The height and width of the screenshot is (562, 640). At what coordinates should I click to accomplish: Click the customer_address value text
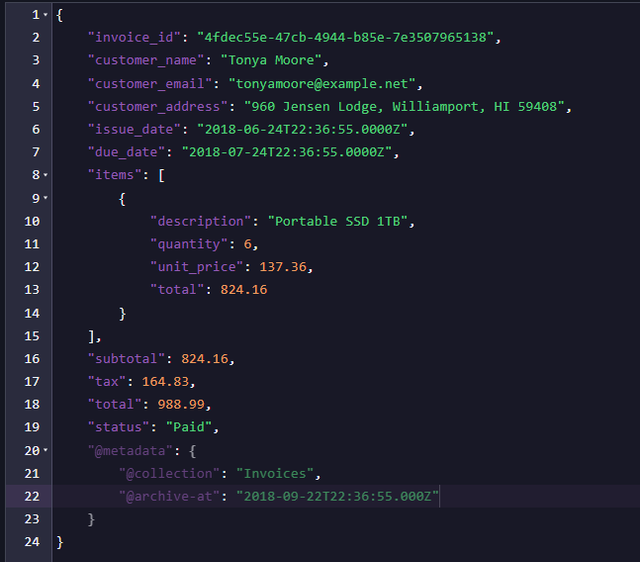[x=415, y=107]
